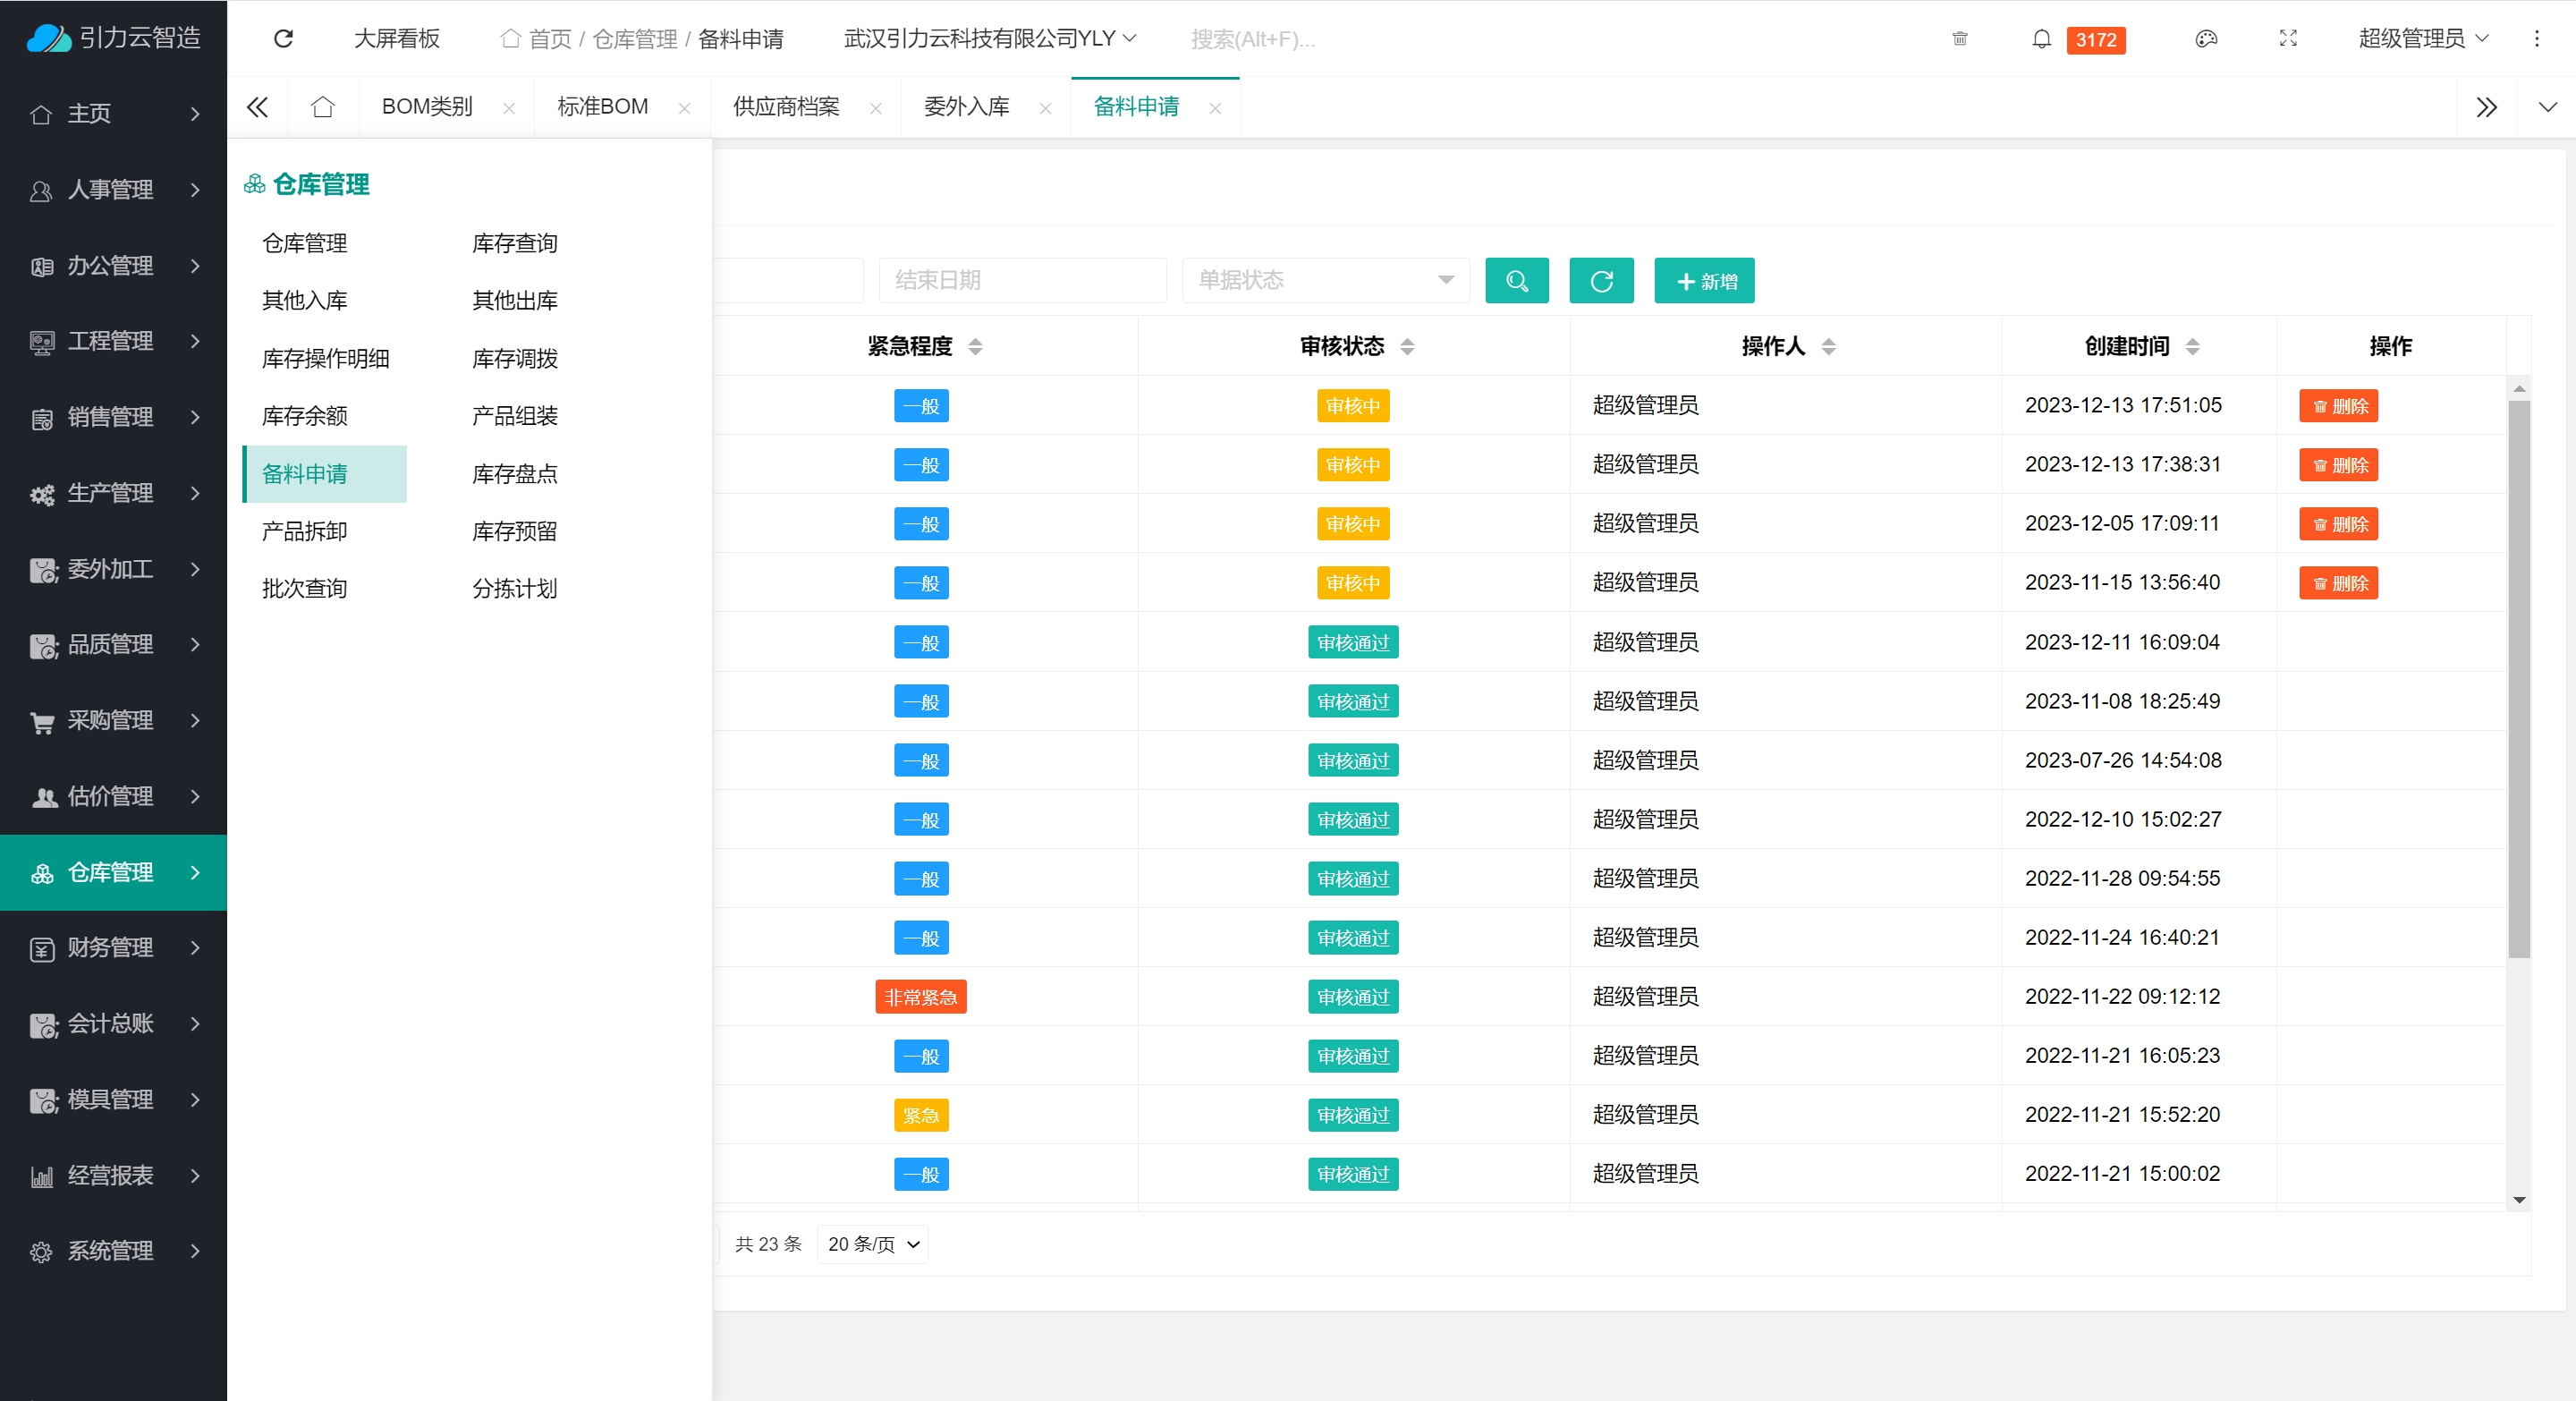2576x1401 pixels.
Task: Sort by 创建时间 column arrows
Action: [2192, 347]
